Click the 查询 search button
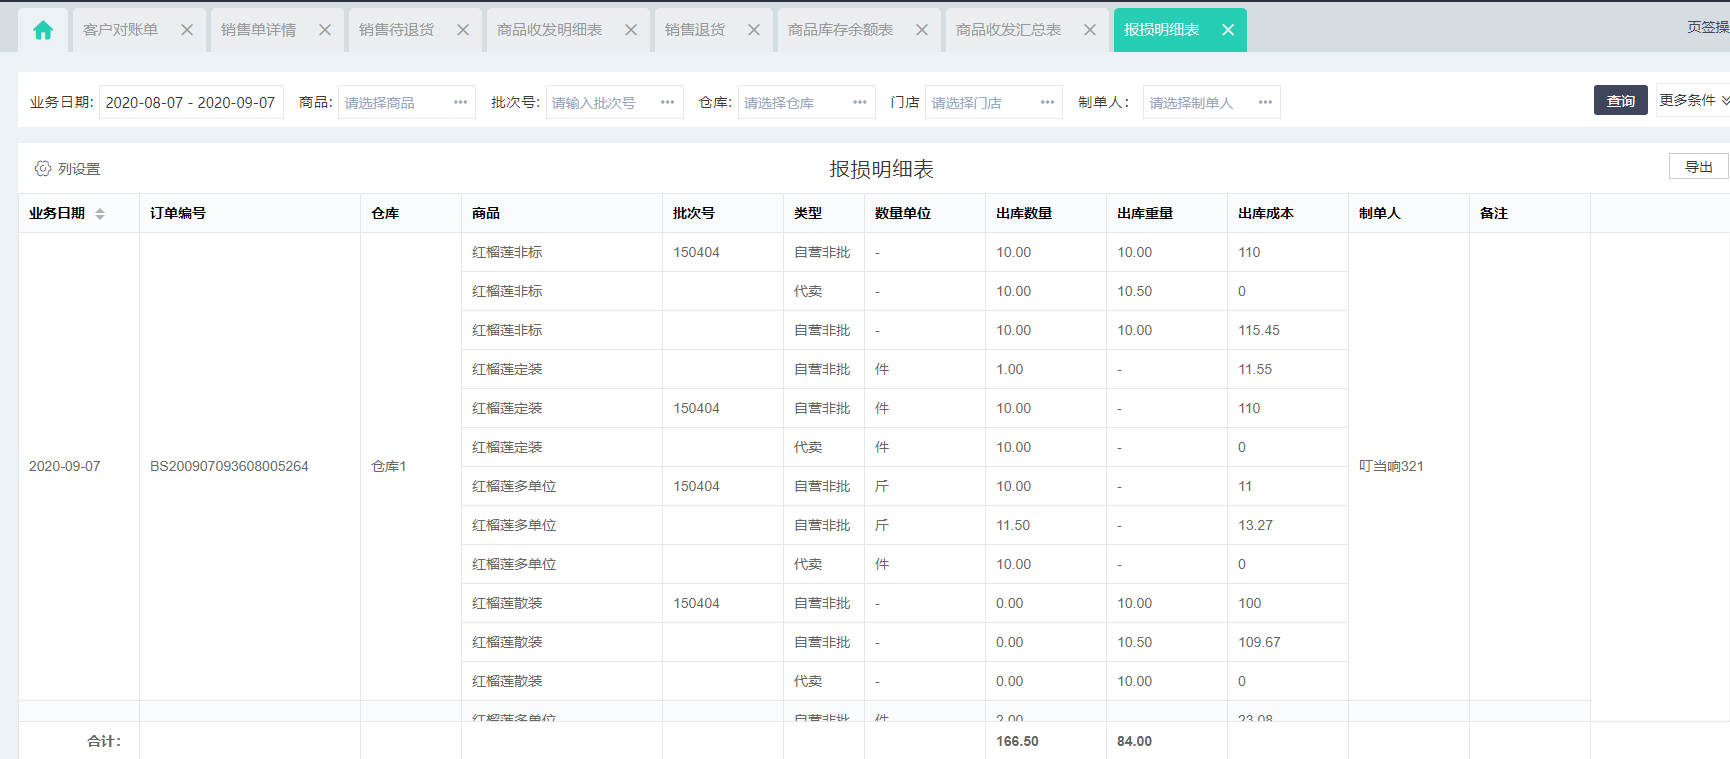This screenshot has height=759, width=1730. 1620,101
